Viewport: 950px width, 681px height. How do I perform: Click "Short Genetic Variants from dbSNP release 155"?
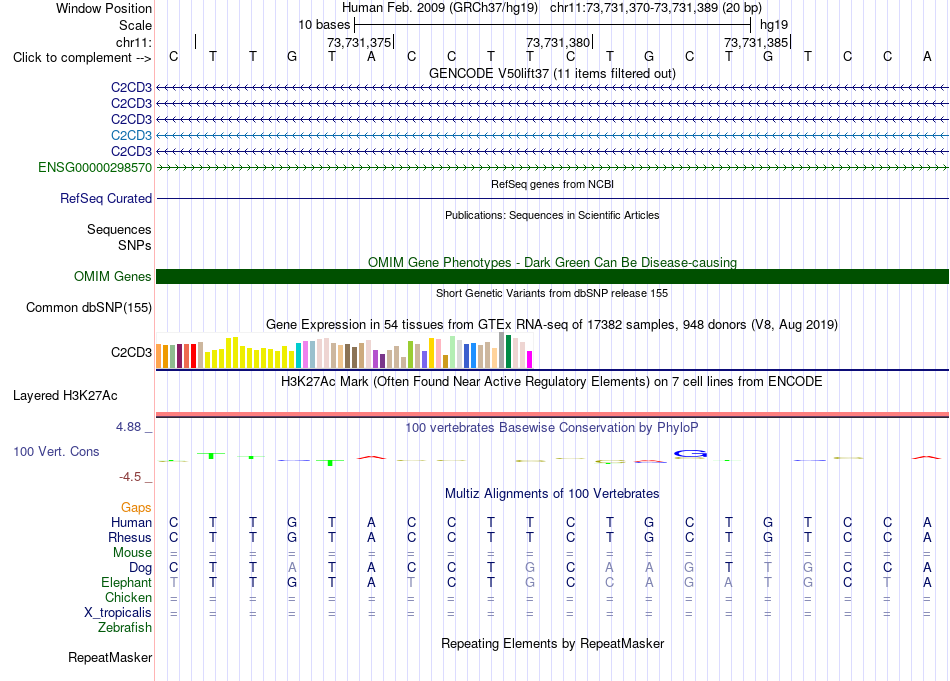(552, 293)
